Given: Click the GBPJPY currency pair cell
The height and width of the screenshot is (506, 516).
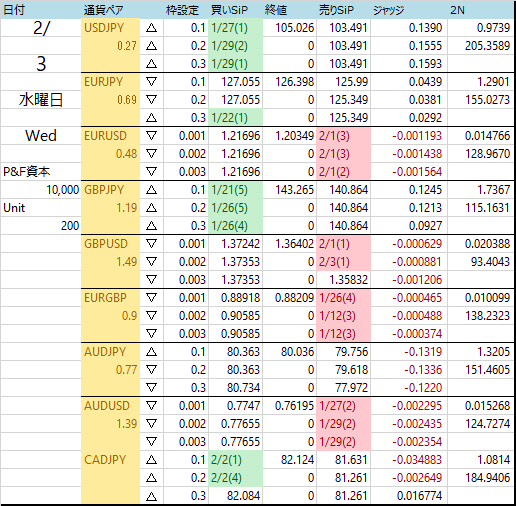Looking at the screenshot, I should (110, 190).
